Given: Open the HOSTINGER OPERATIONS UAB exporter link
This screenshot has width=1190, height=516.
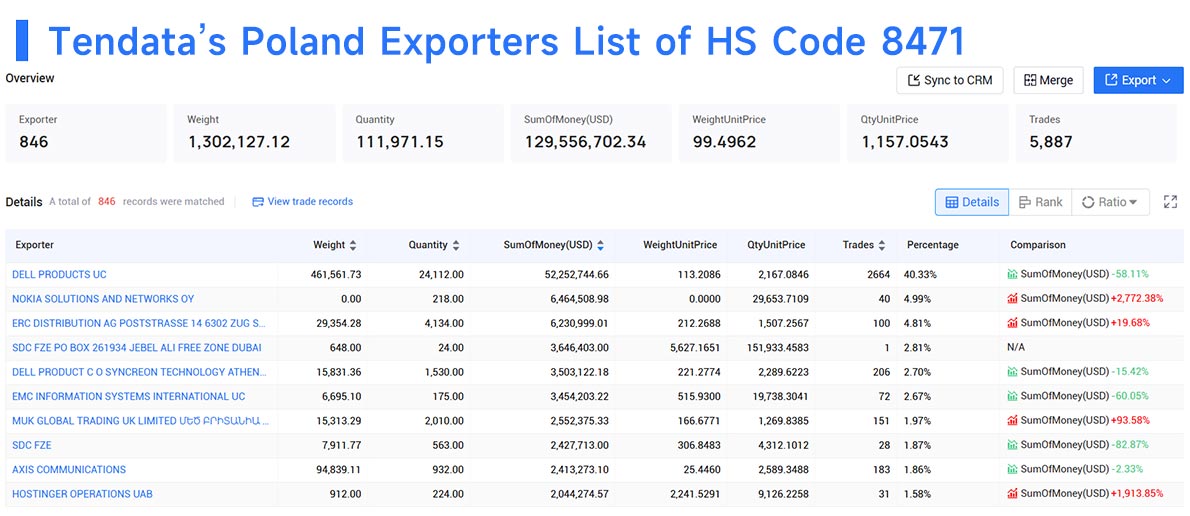Looking at the screenshot, I should point(82,494).
